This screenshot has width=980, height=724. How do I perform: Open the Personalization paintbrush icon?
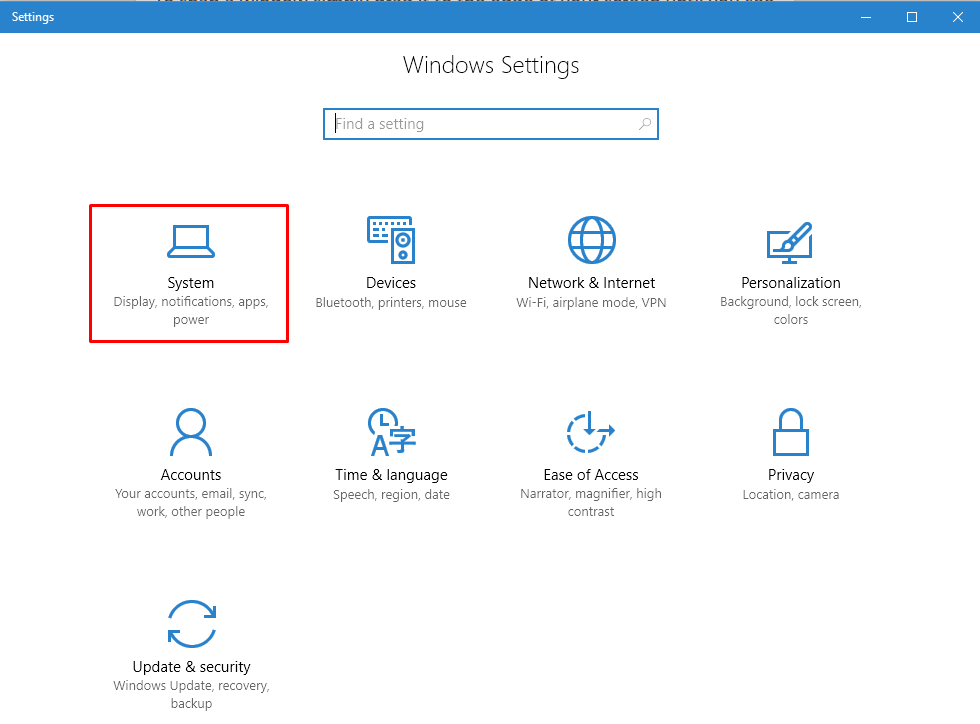[790, 243]
